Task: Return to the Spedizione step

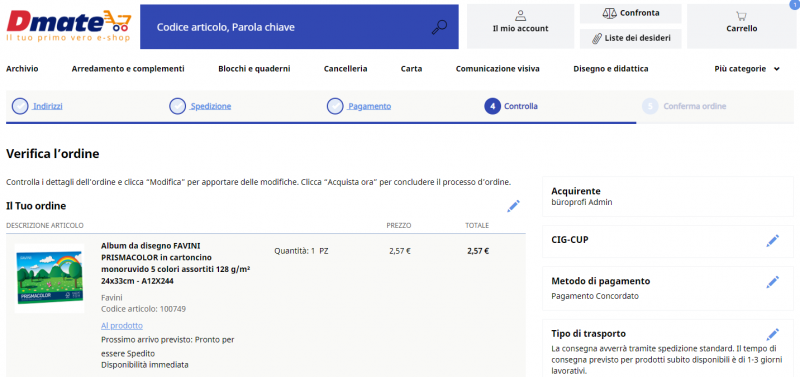Action: tap(210, 106)
